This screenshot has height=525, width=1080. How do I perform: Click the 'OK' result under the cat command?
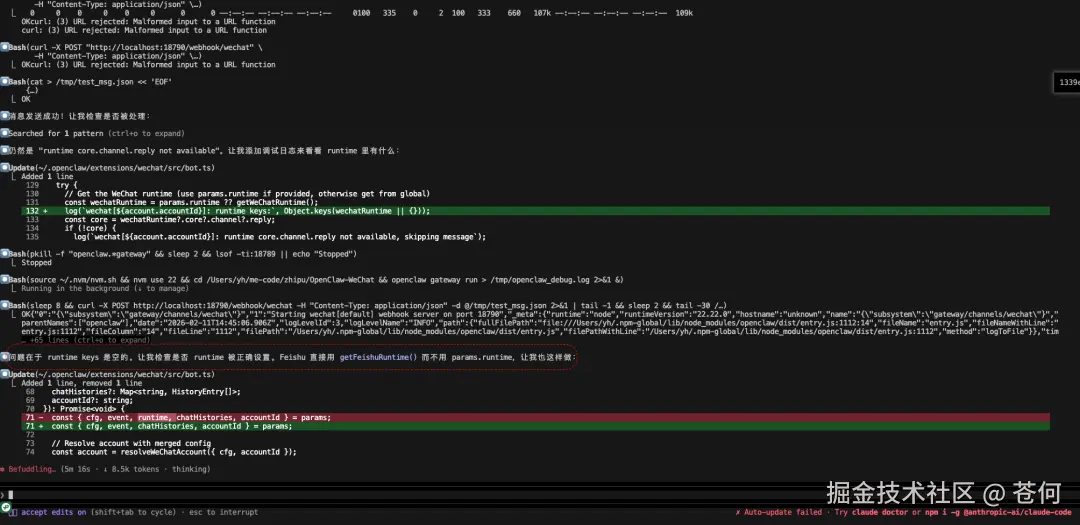(x=26, y=99)
